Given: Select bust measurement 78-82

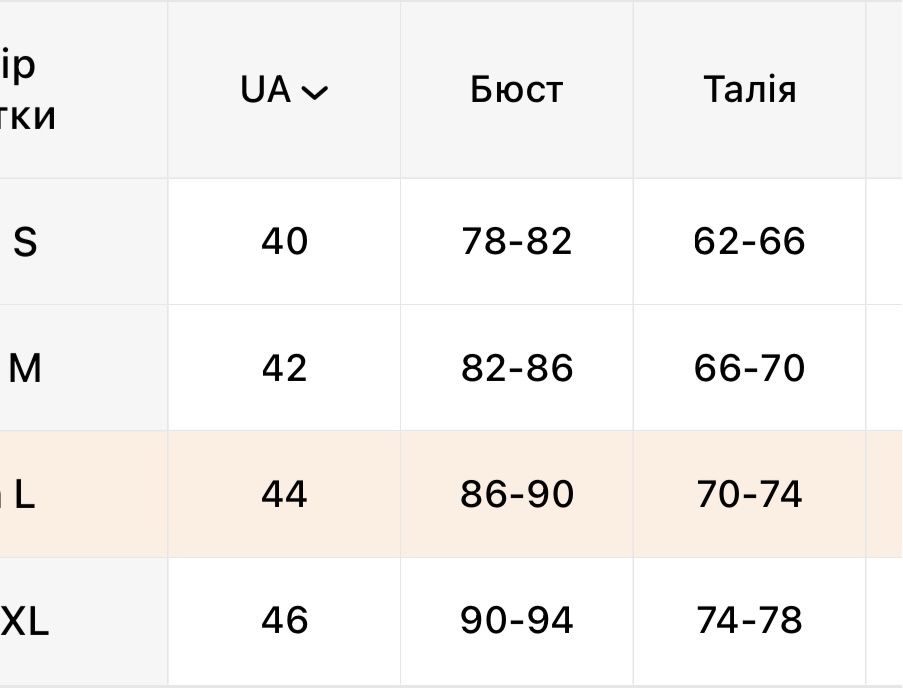Looking at the screenshot, I should click(517, 241).
